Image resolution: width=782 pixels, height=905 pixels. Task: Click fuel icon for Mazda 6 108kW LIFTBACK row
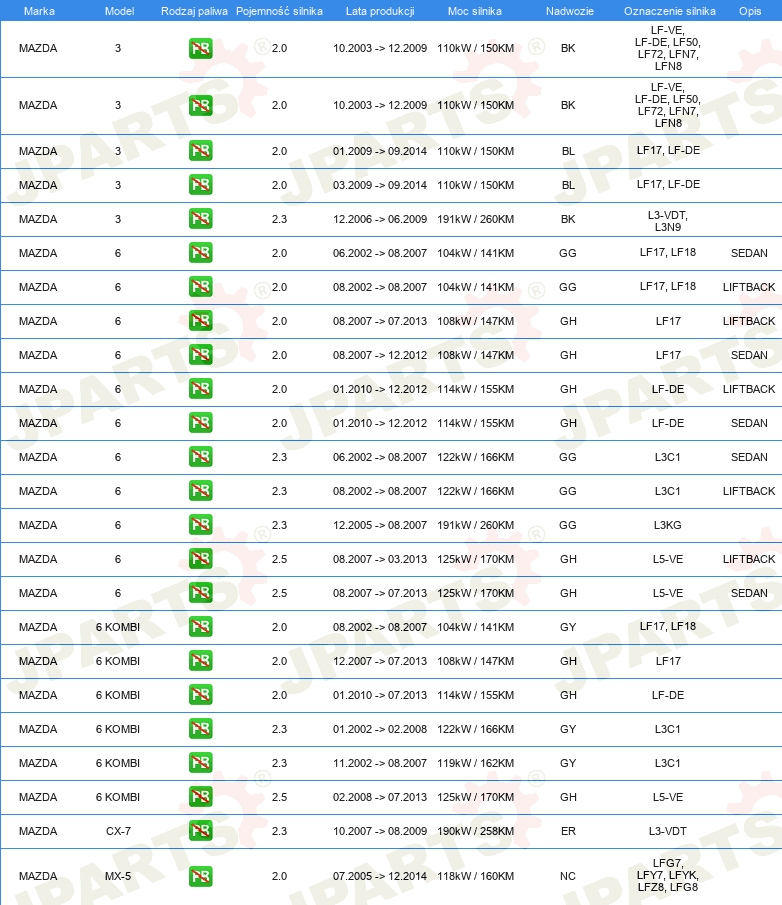[x=200, y=321]
